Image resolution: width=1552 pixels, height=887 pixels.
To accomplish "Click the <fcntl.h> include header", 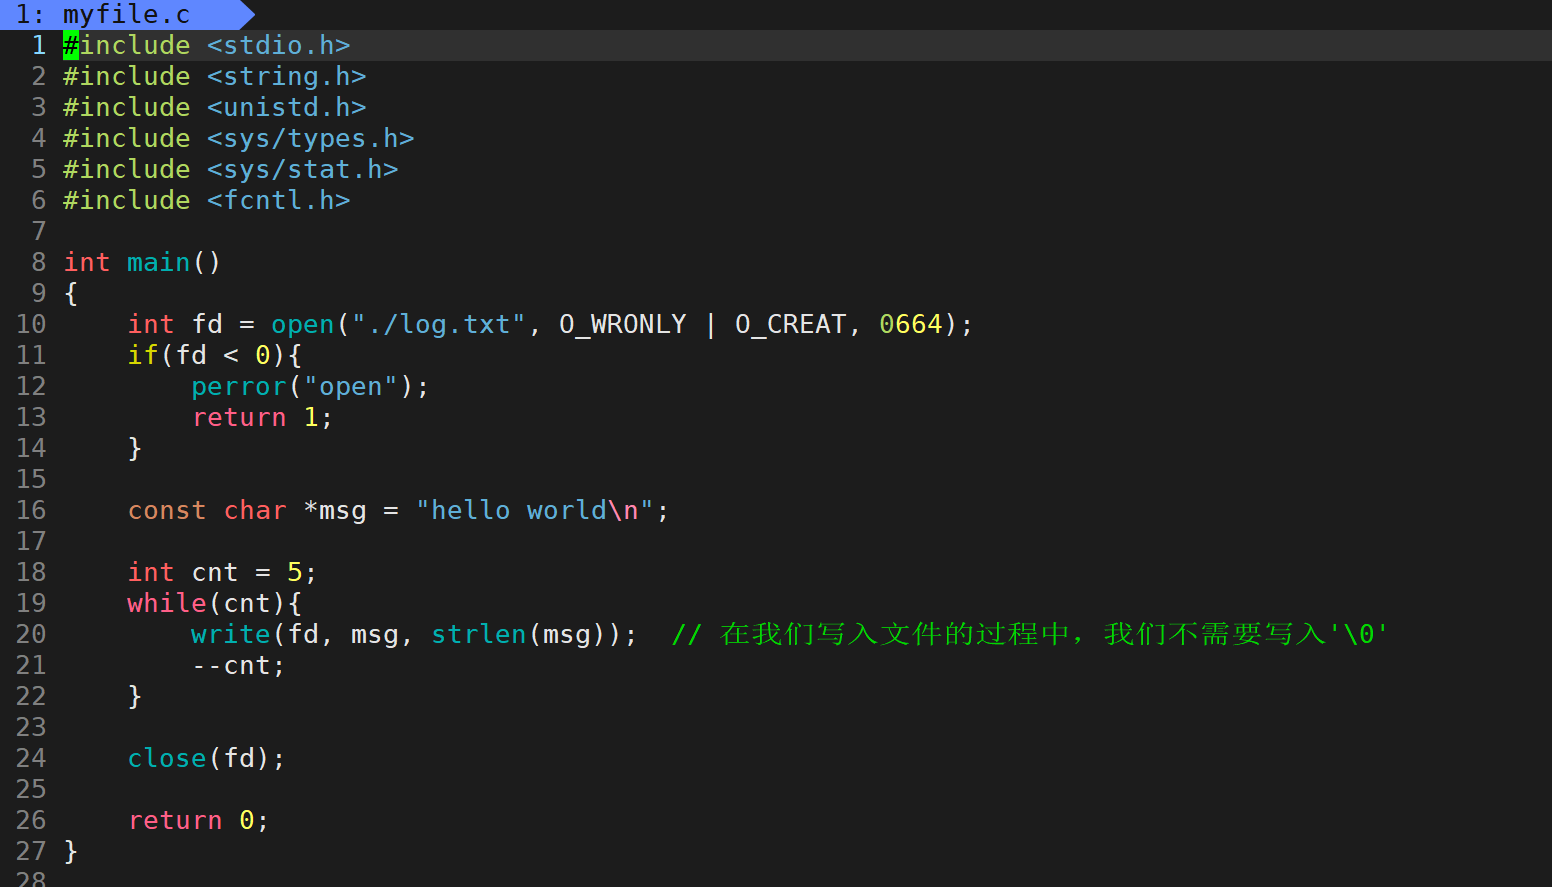I will [x=279, y=200].
